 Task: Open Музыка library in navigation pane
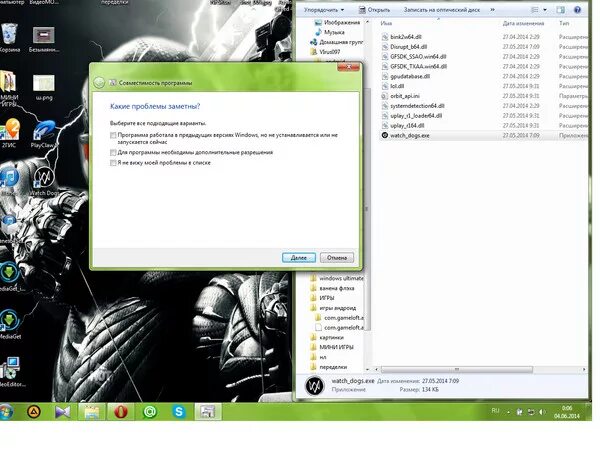tap(334, 33)
